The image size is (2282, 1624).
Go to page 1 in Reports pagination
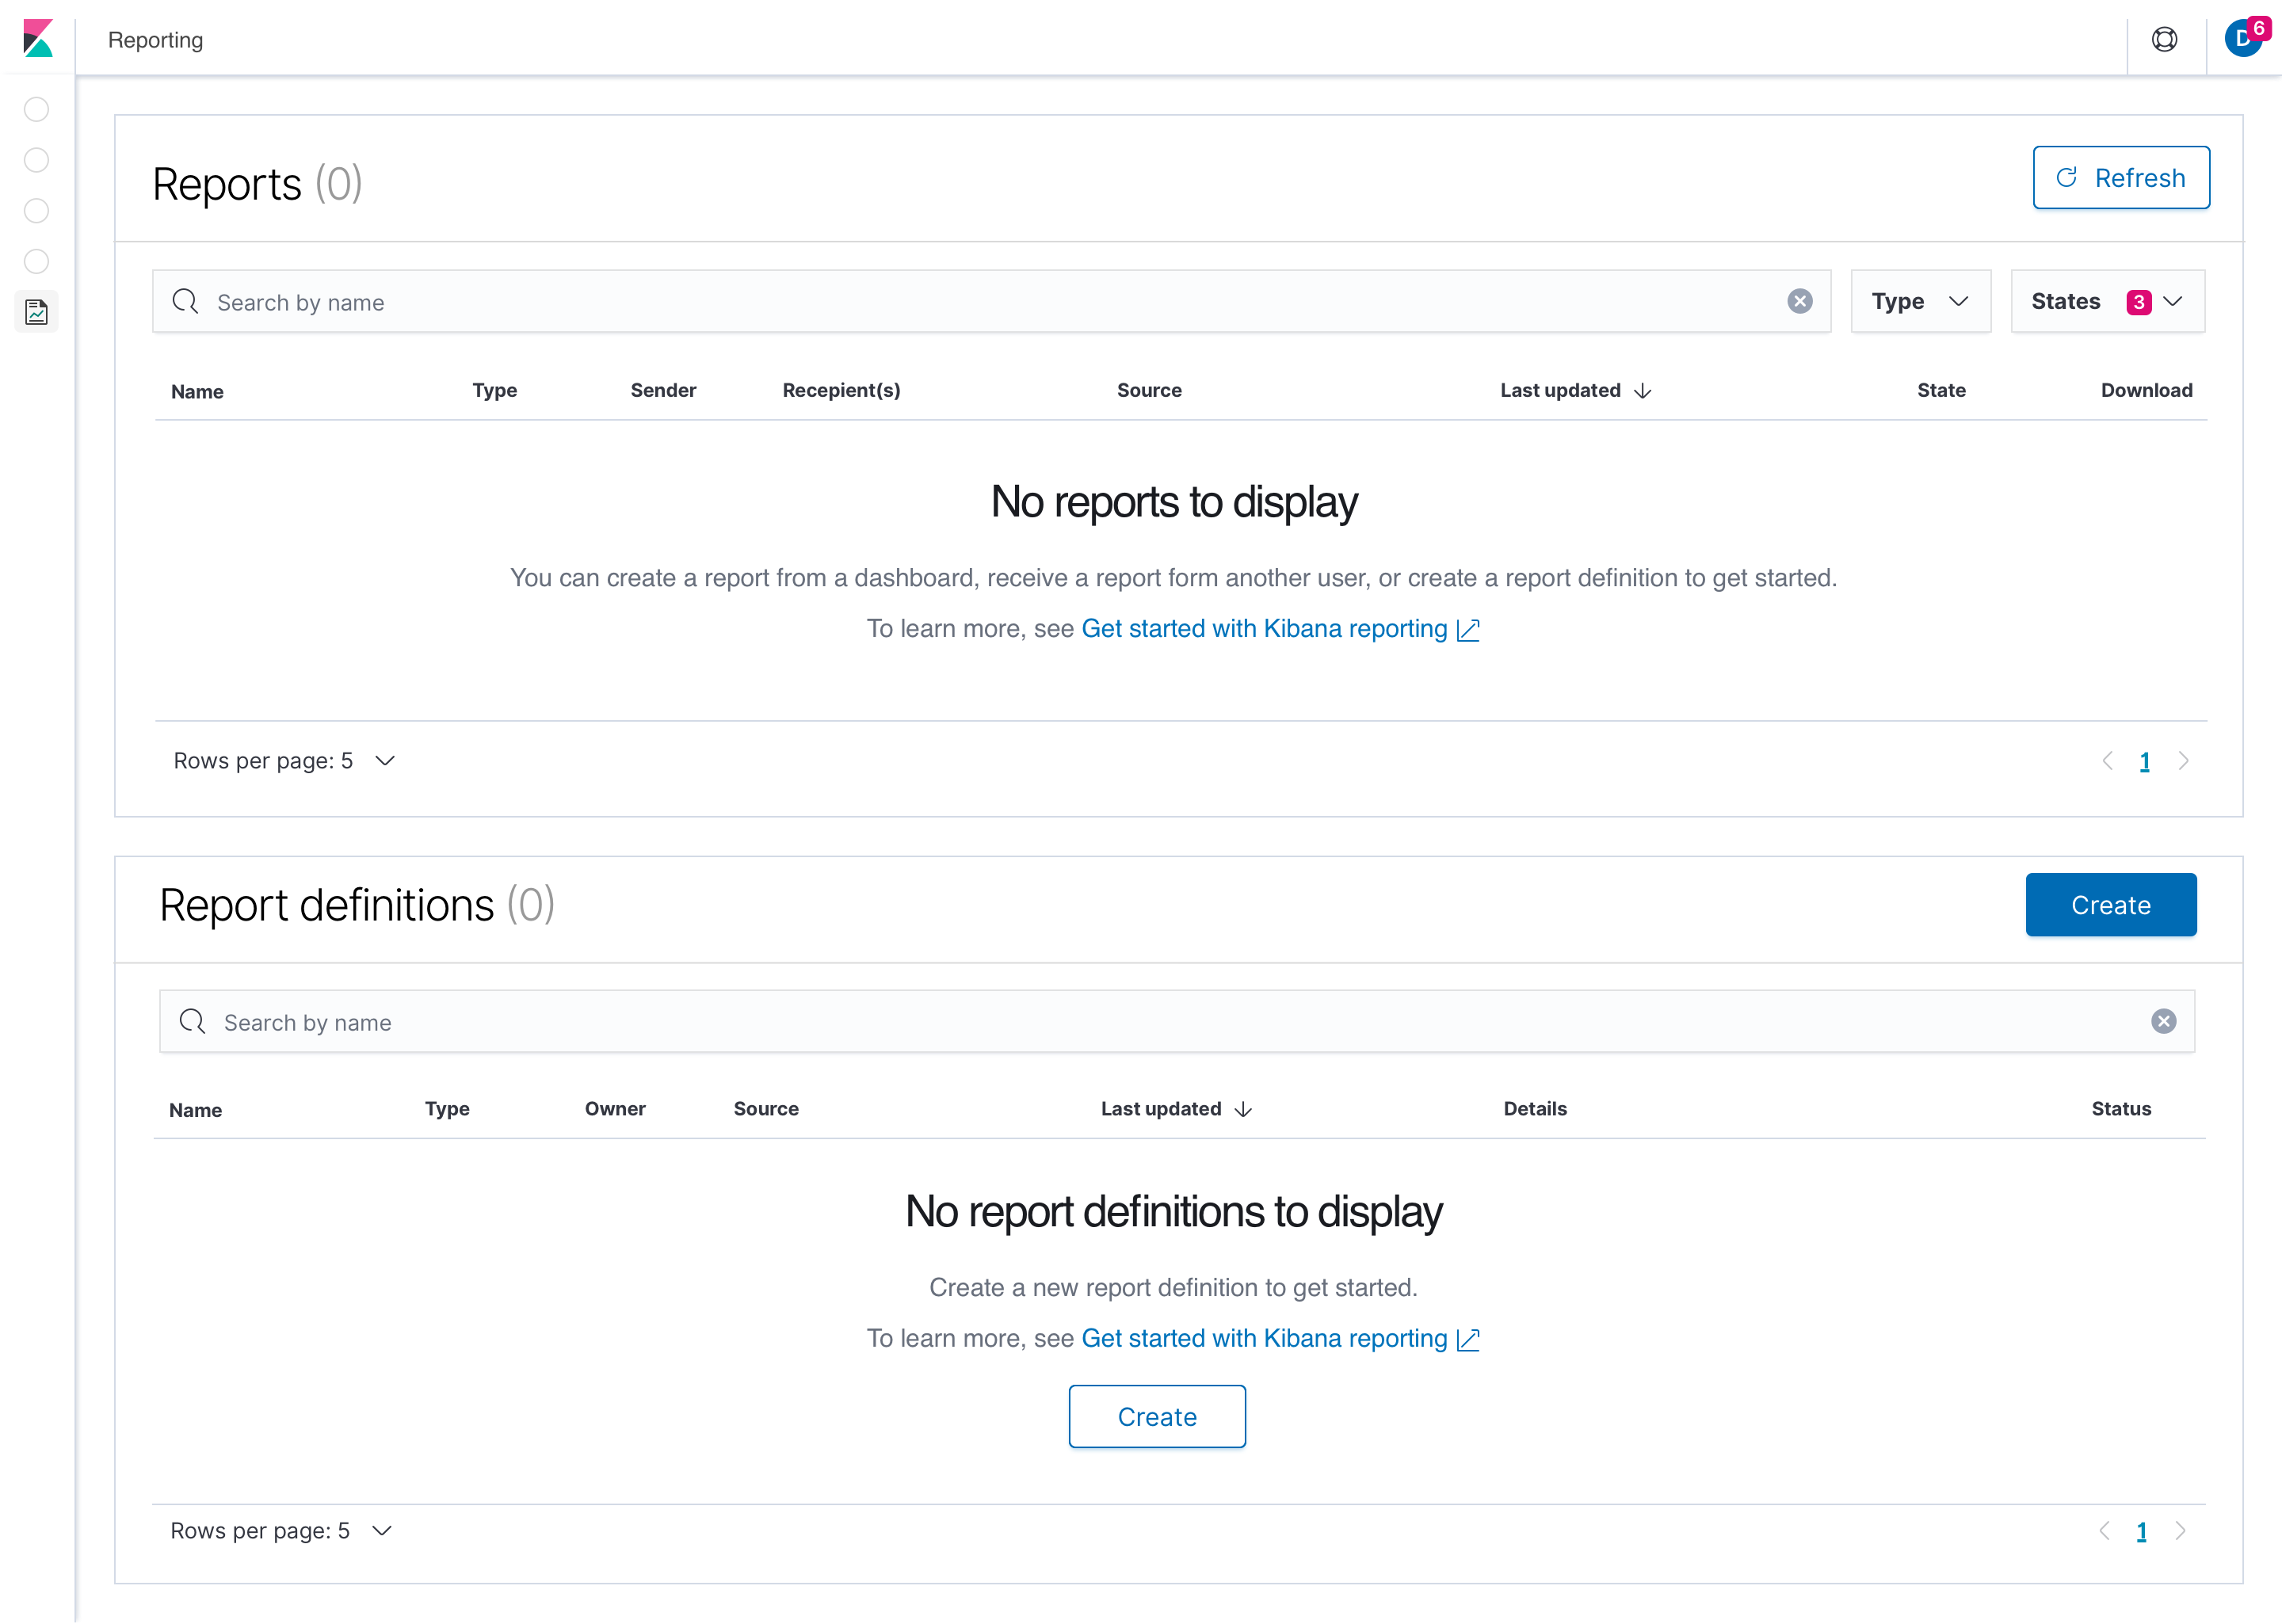[x=2144, y=762]
